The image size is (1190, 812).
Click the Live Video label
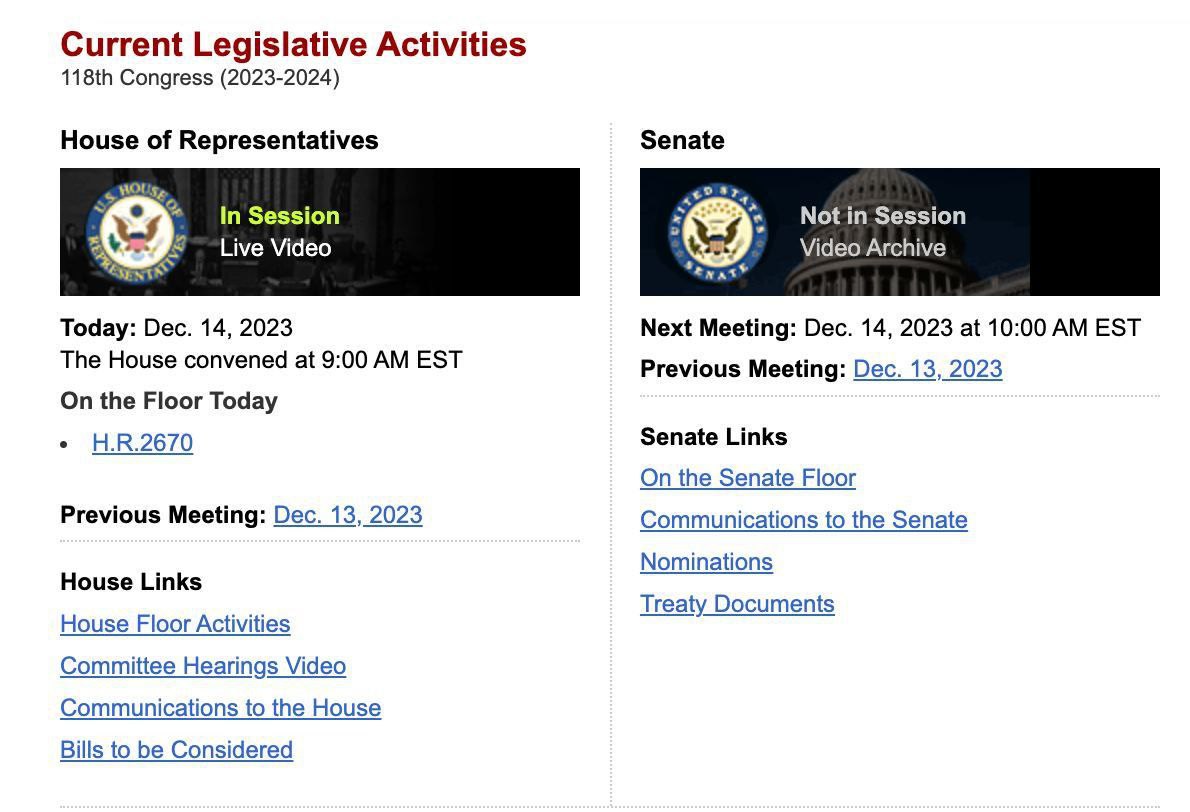(x=275, y=248)
